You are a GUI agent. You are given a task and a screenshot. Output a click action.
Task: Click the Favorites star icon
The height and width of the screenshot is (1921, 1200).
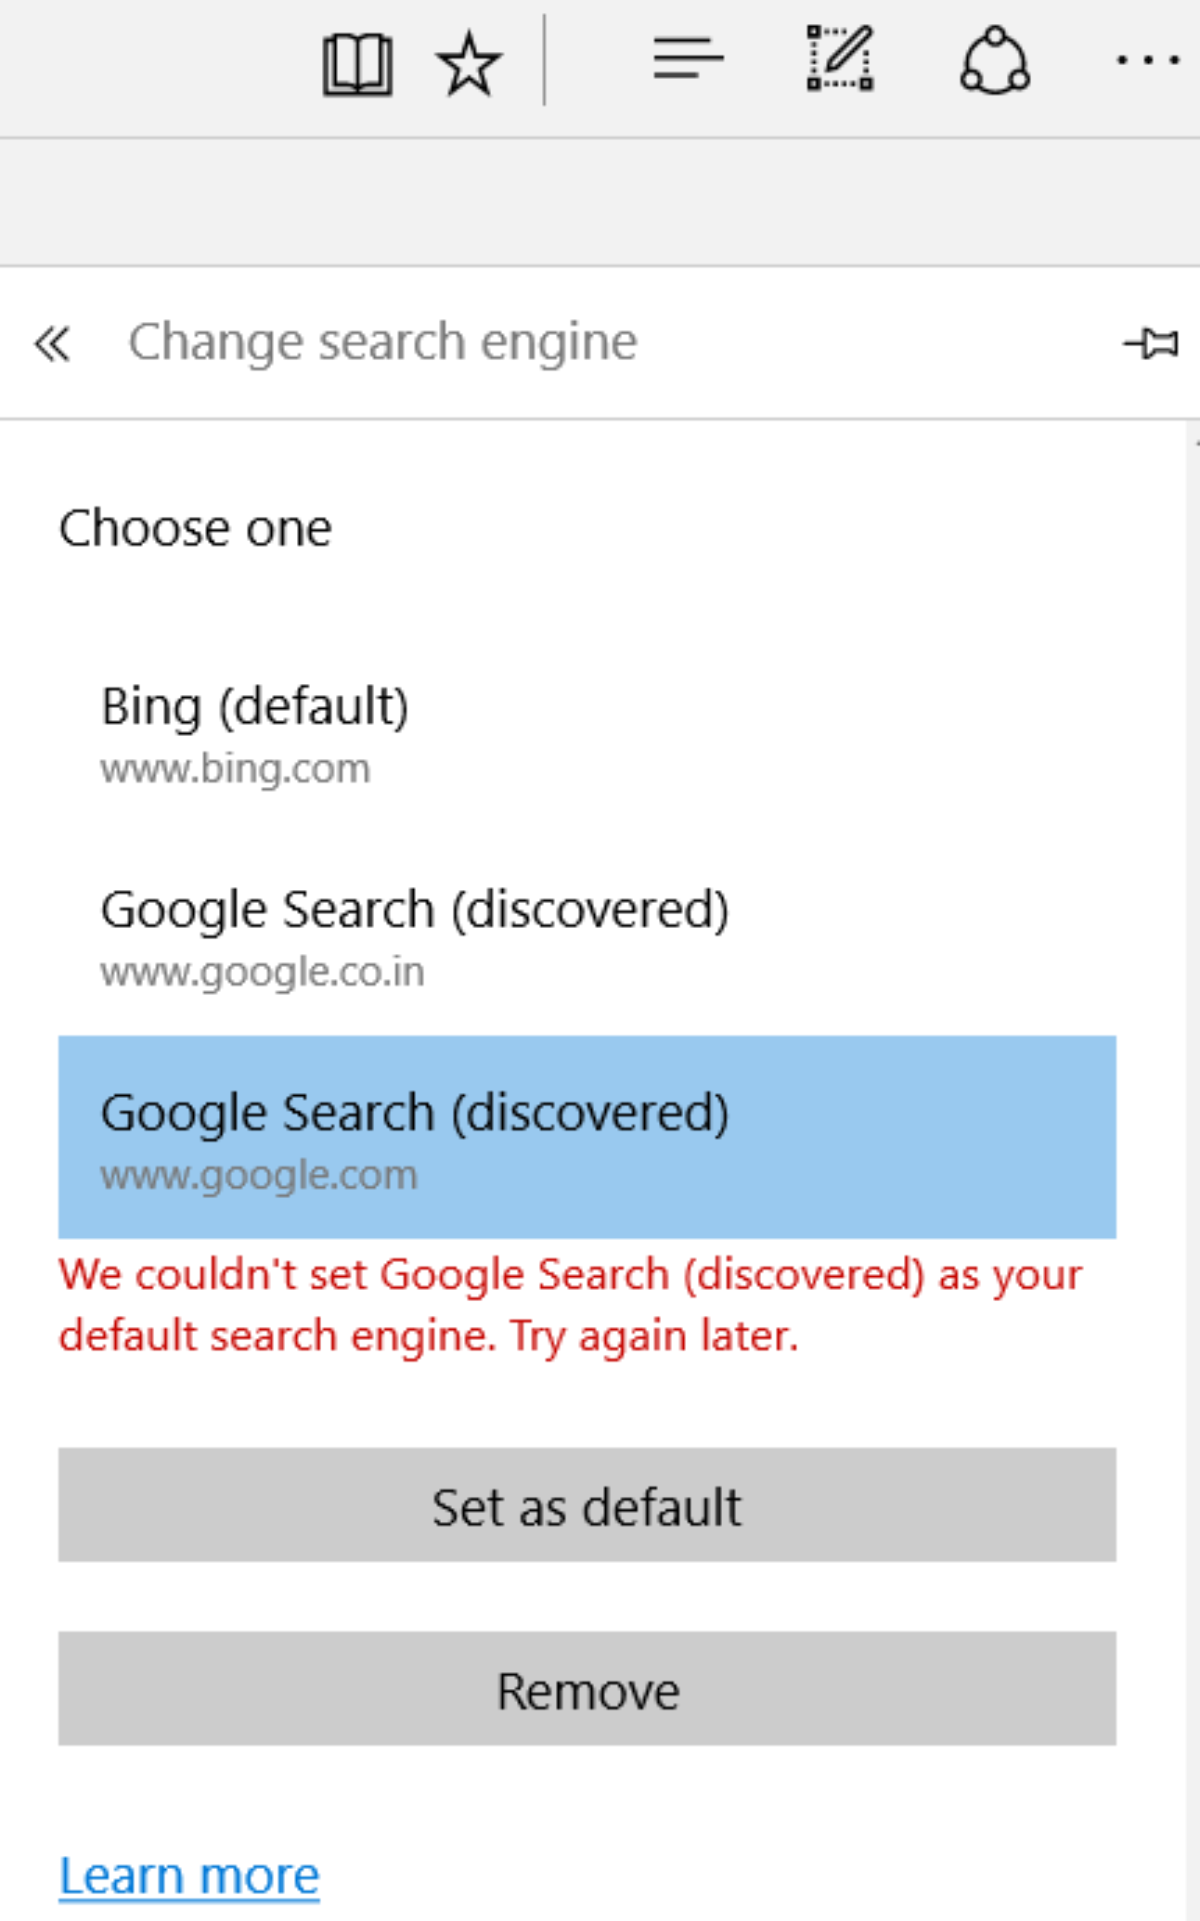[x=468, y=64]
